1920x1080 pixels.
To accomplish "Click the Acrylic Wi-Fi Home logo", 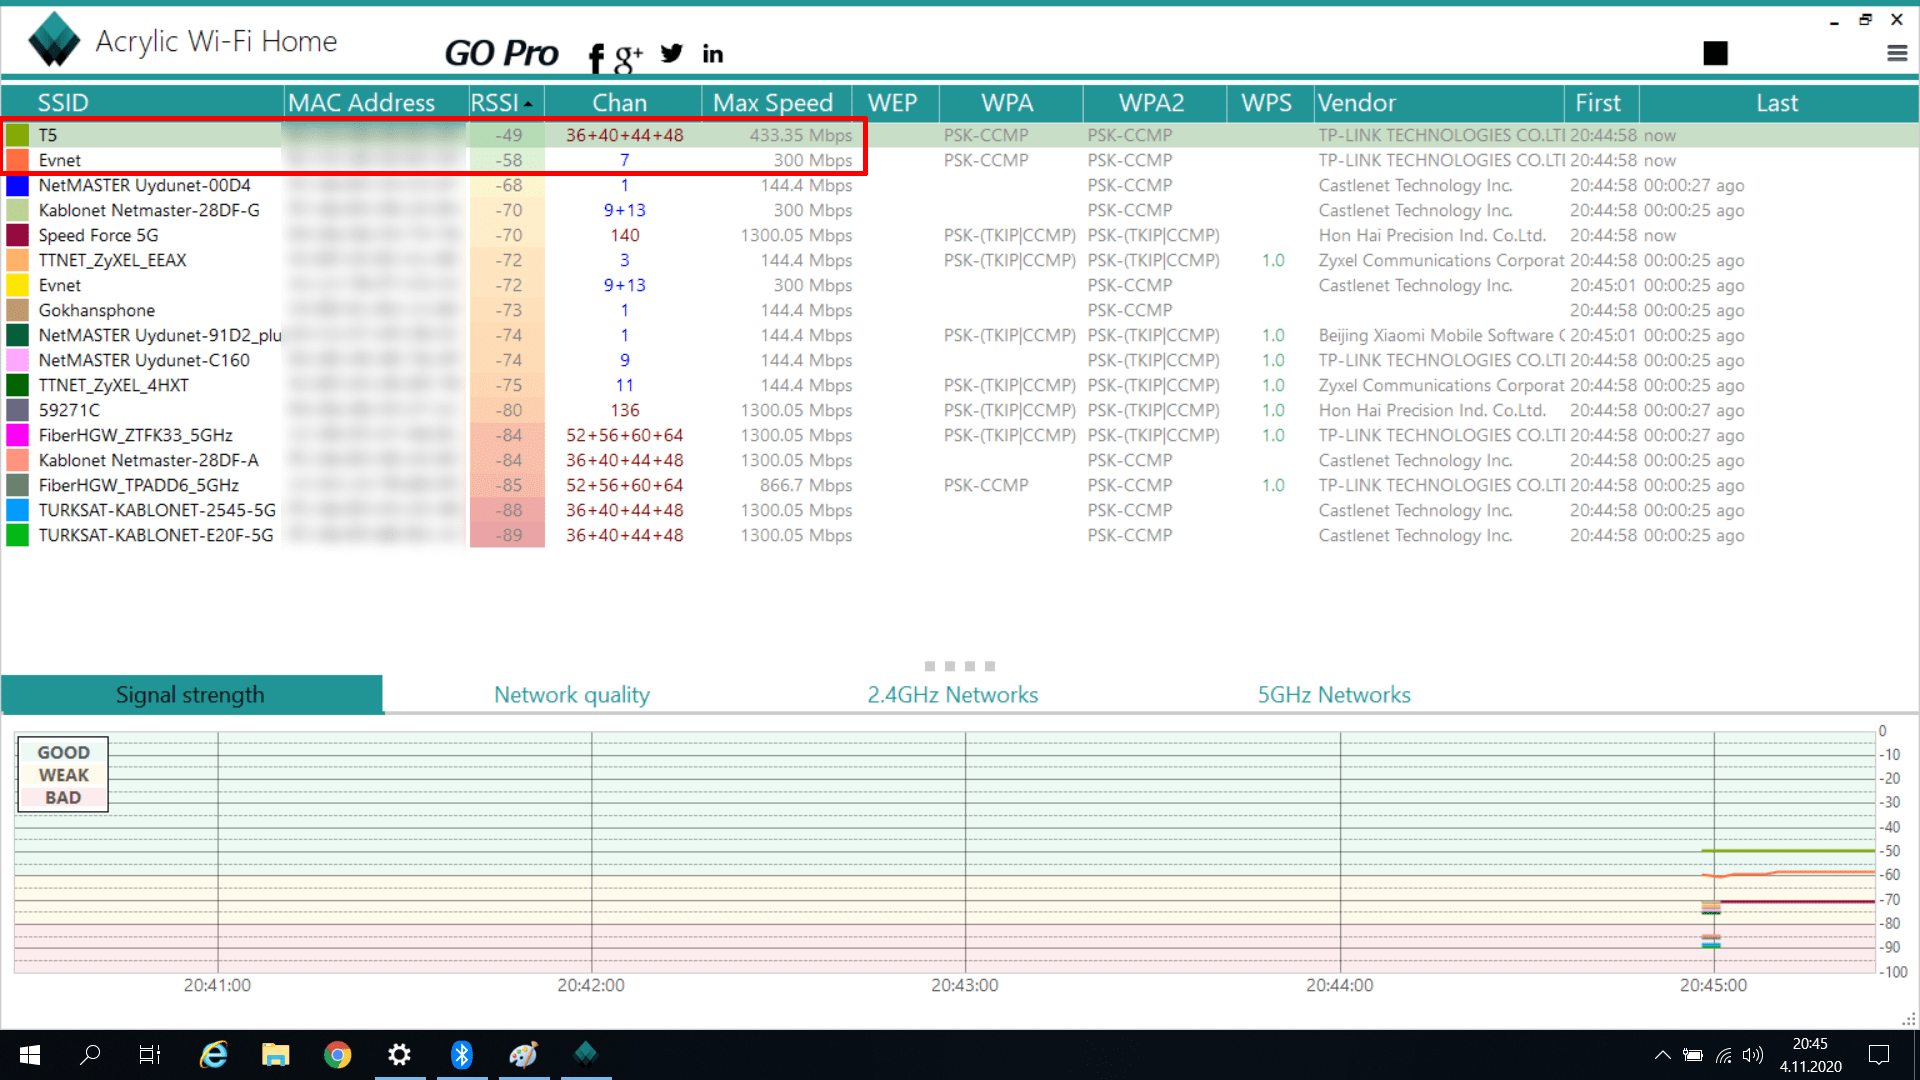I will 54,40.
